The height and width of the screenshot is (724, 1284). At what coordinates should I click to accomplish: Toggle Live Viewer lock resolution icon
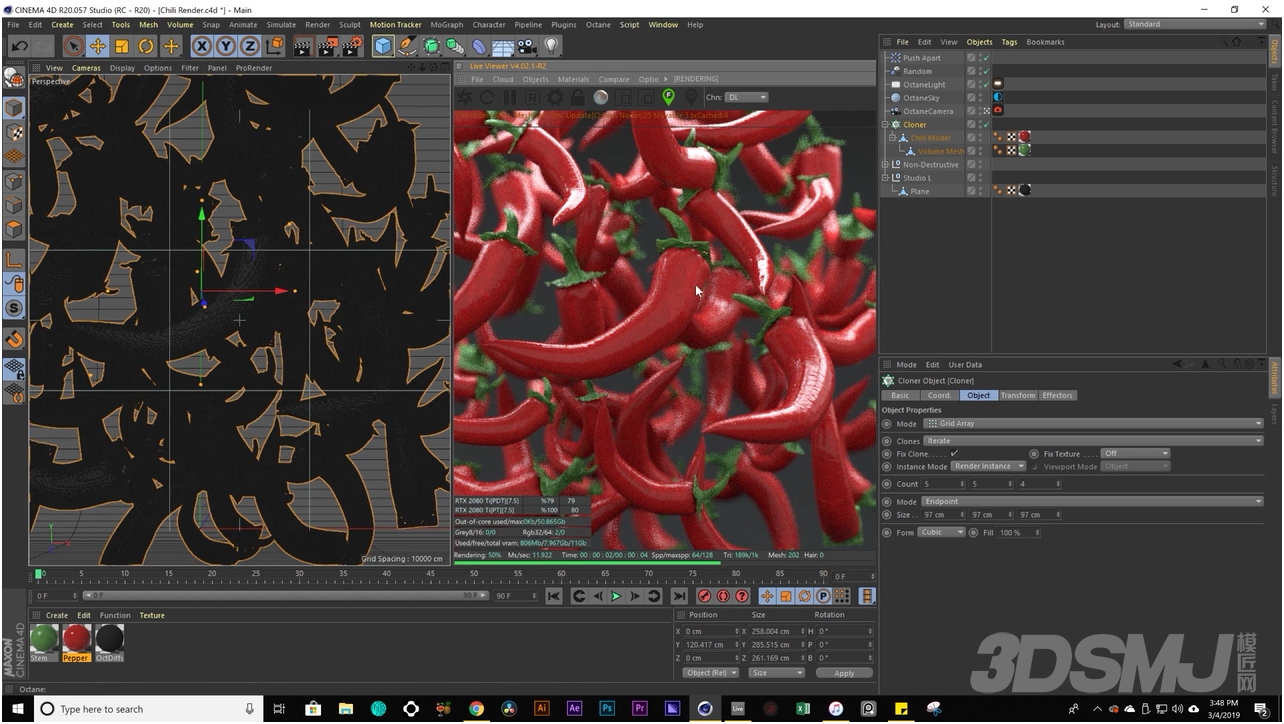578,97
